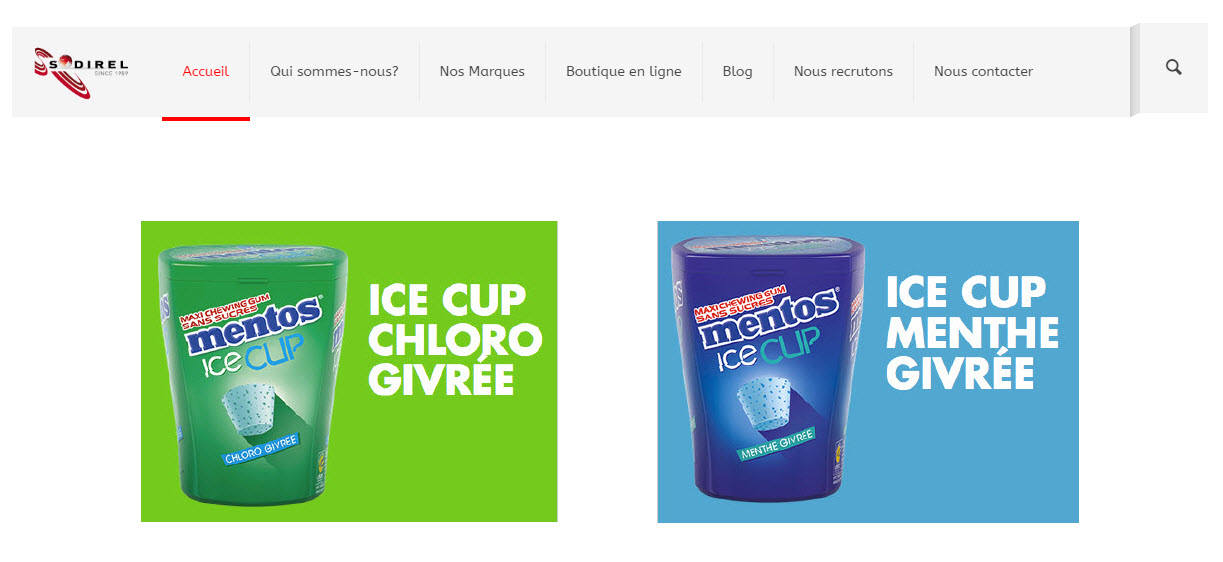Open Boutique en ligne

pos(624,71)
